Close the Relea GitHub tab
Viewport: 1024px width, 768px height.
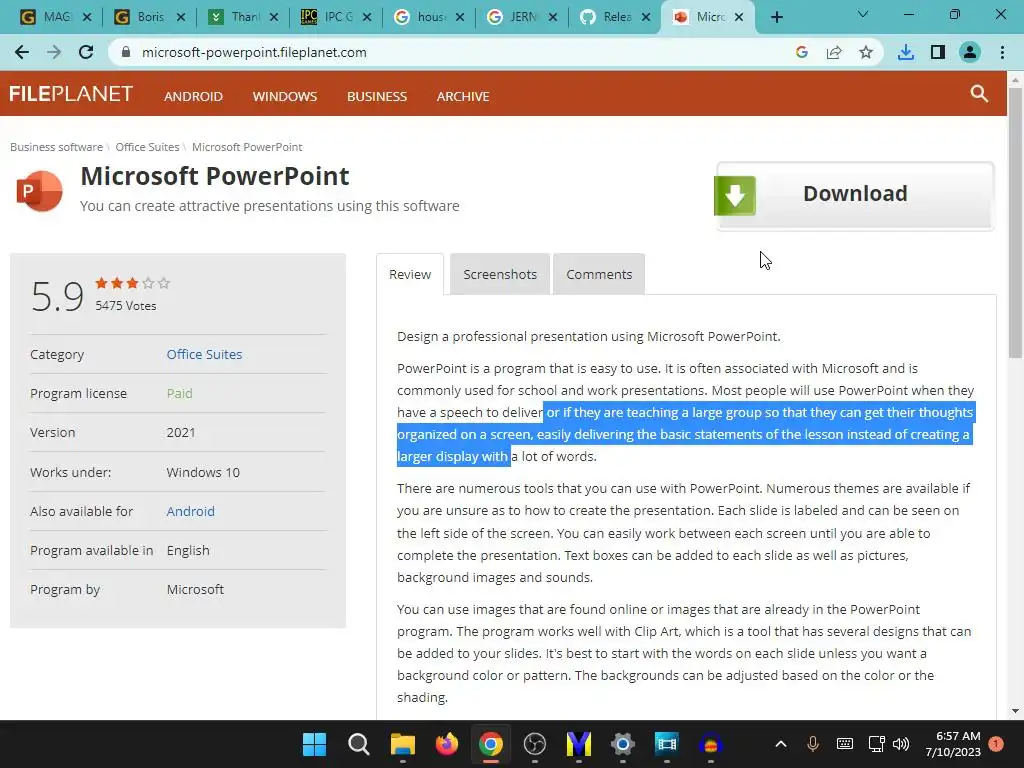tap(647, 17)
